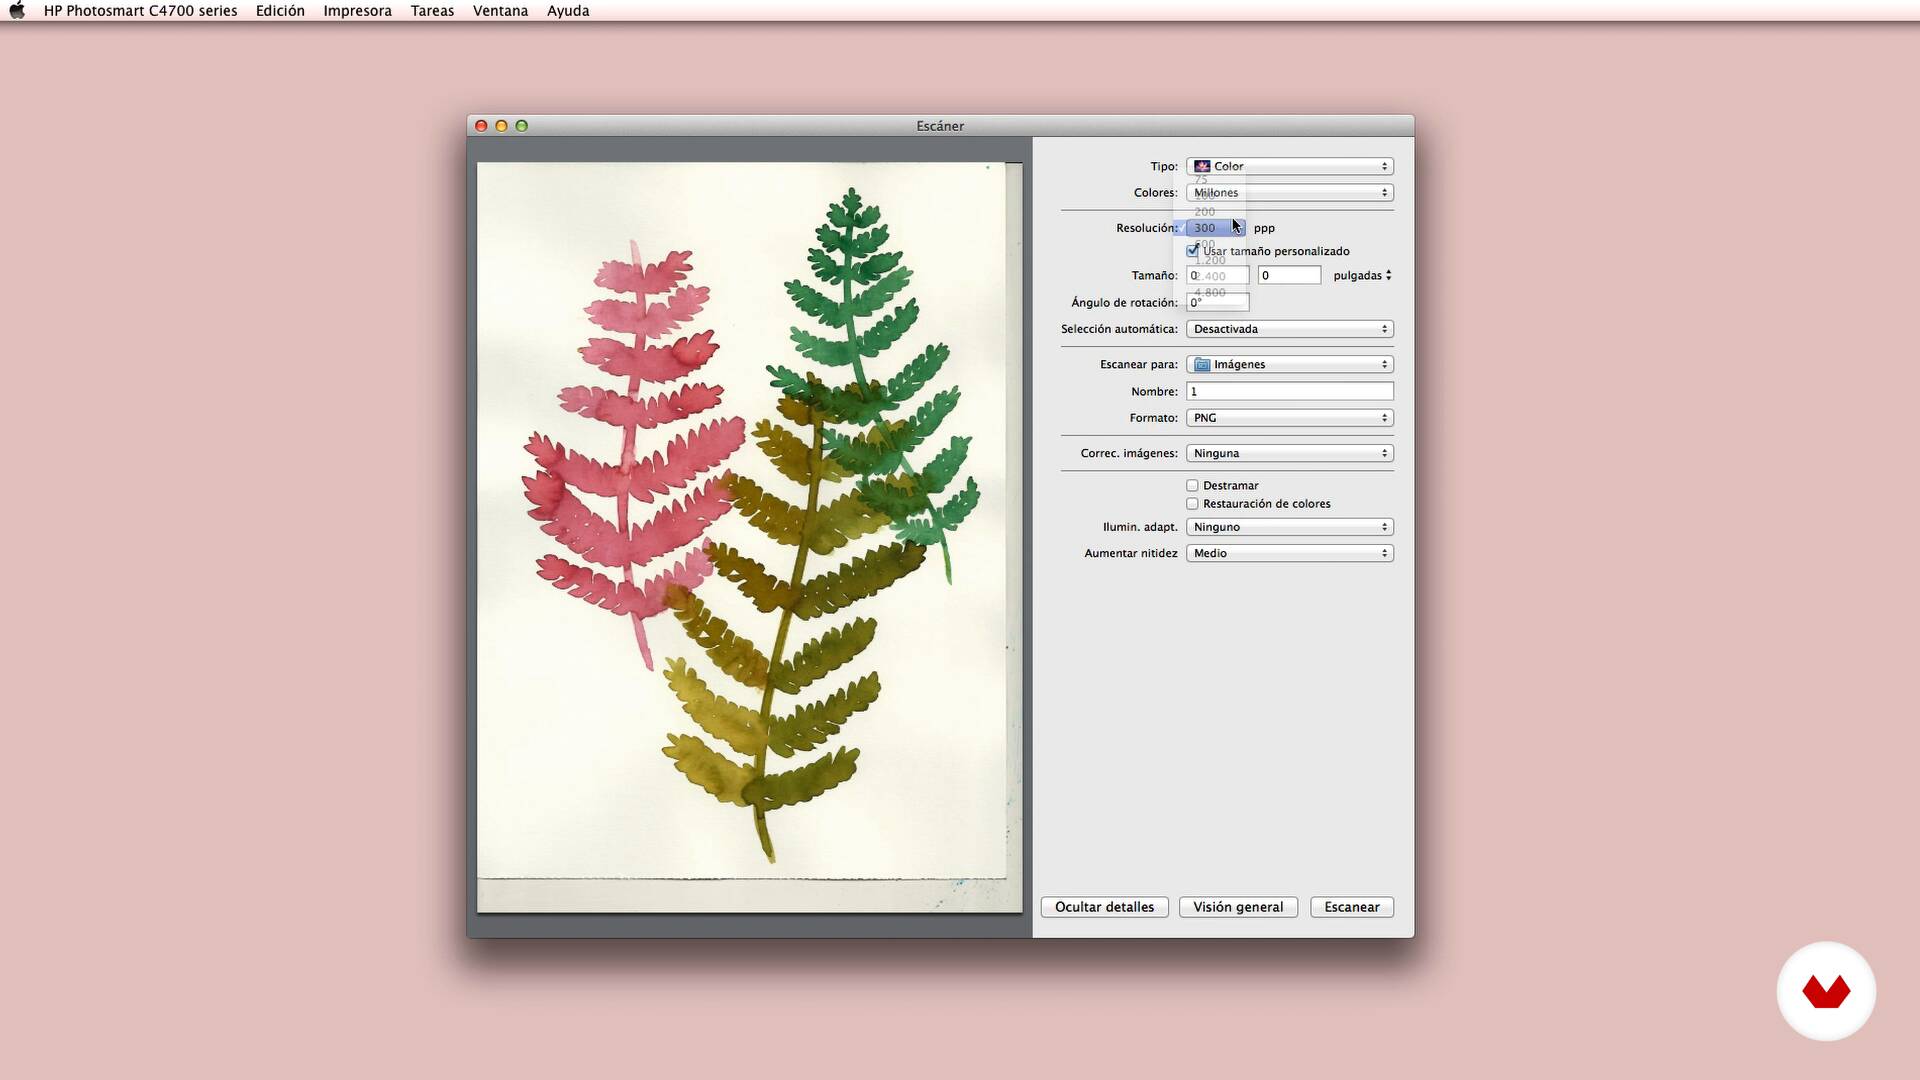1920x1080 pixels.
Task: Open the Apple menu
Action: click(16, 11)
